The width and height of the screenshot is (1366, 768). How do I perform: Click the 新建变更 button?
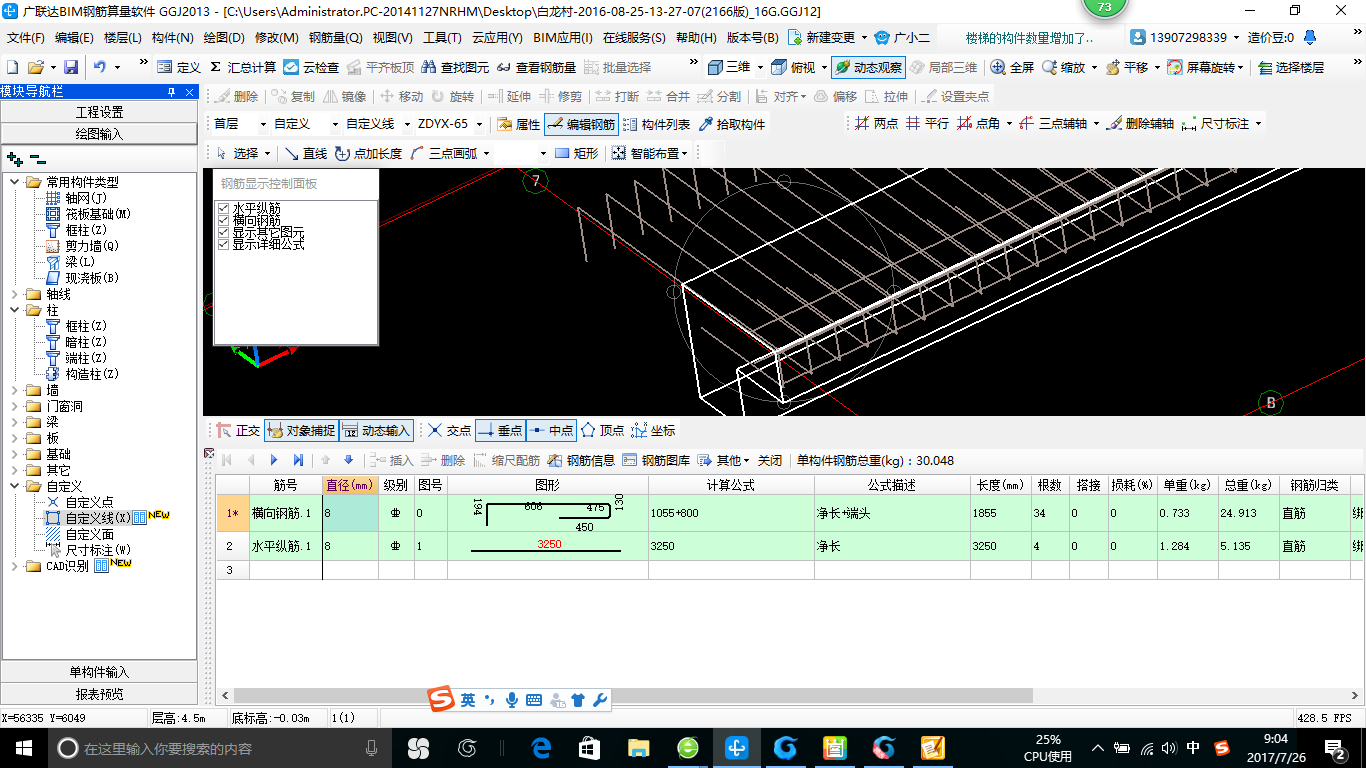[x=823, y=38]
